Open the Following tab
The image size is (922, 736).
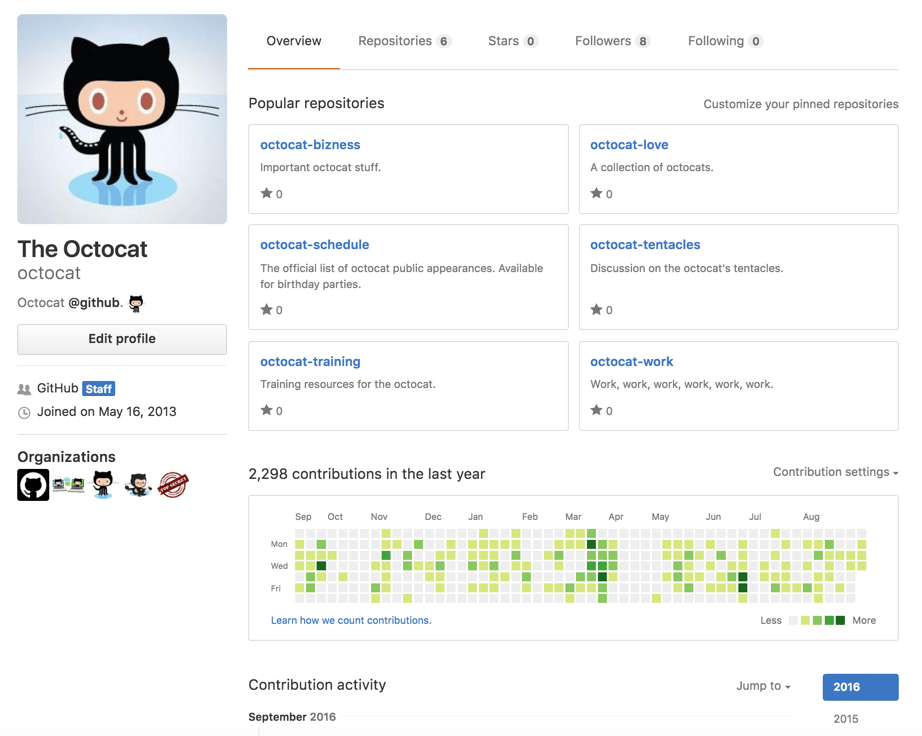click(x=725, y=41)
